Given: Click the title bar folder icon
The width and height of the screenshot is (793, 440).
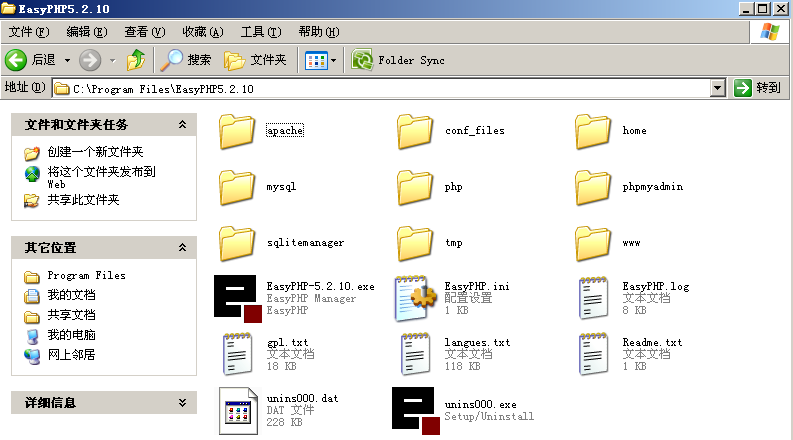Looking at the screenshot, I should (x=8, y=8).
